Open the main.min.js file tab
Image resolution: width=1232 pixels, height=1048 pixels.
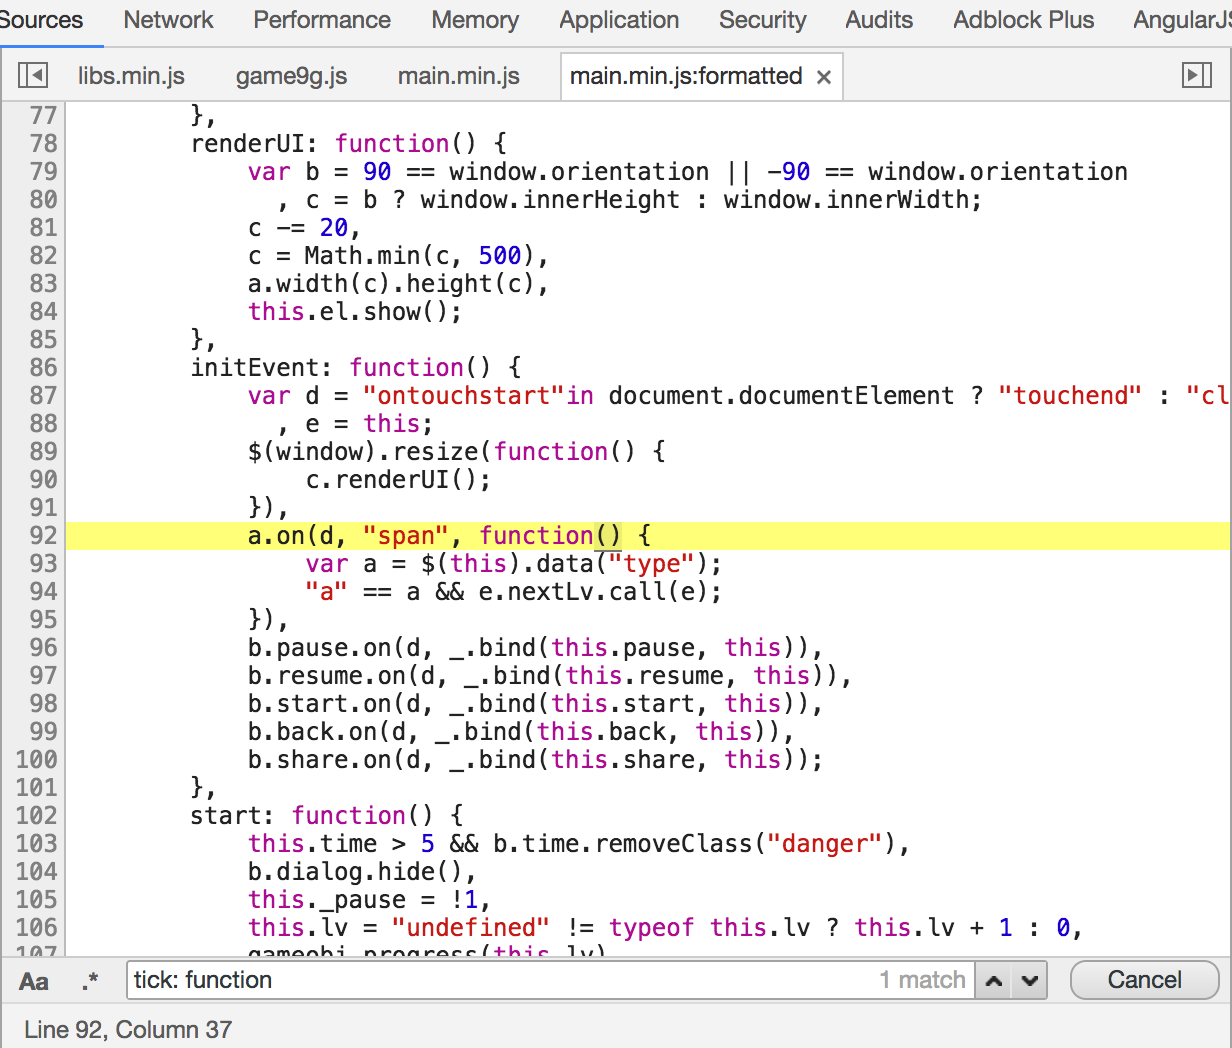459,76
